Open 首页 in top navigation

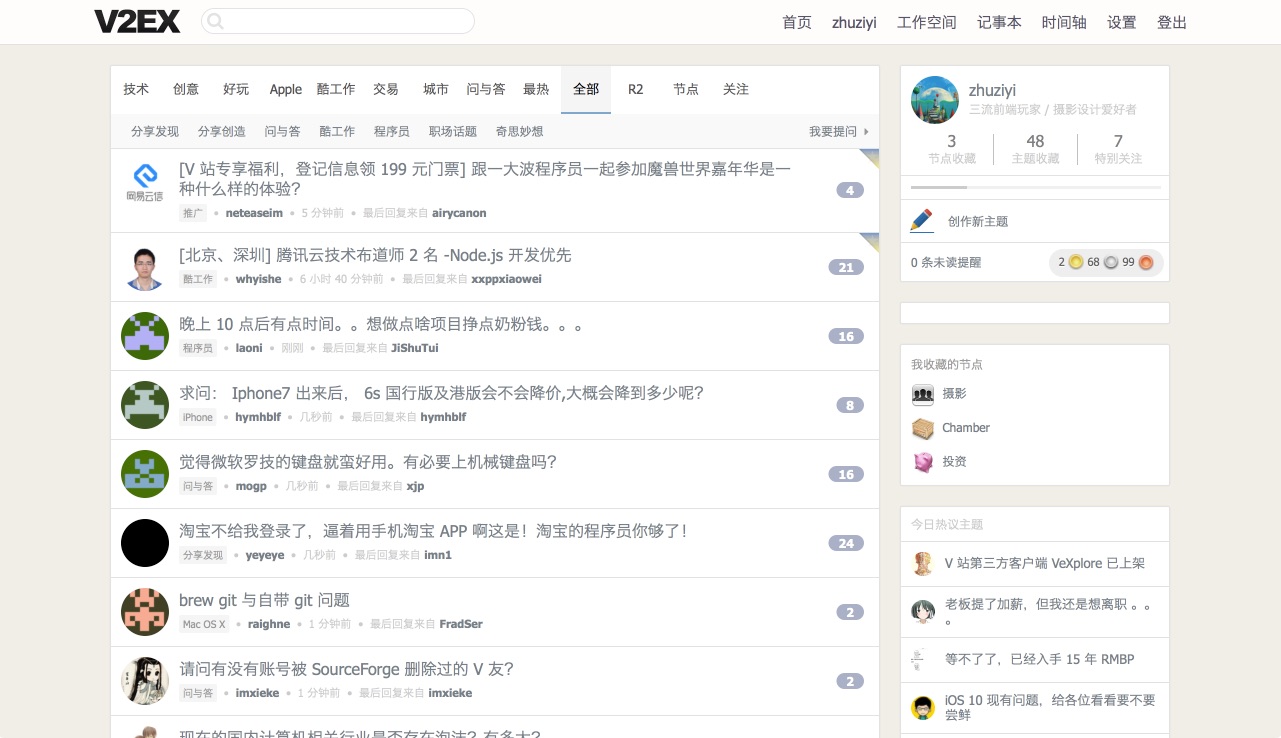coord(797,22)
